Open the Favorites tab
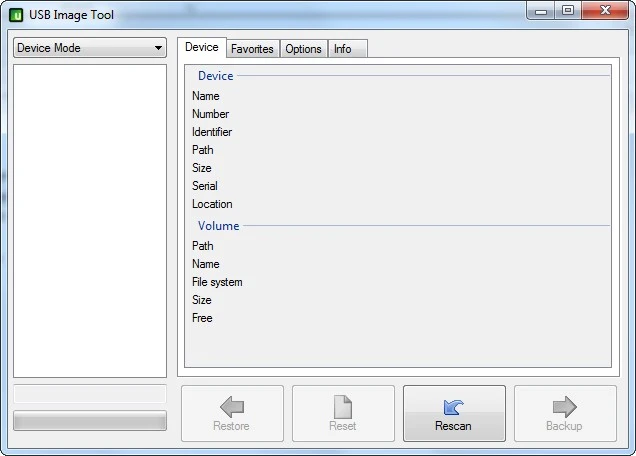This screenshot has height=456, width=636. click(252, 49)
